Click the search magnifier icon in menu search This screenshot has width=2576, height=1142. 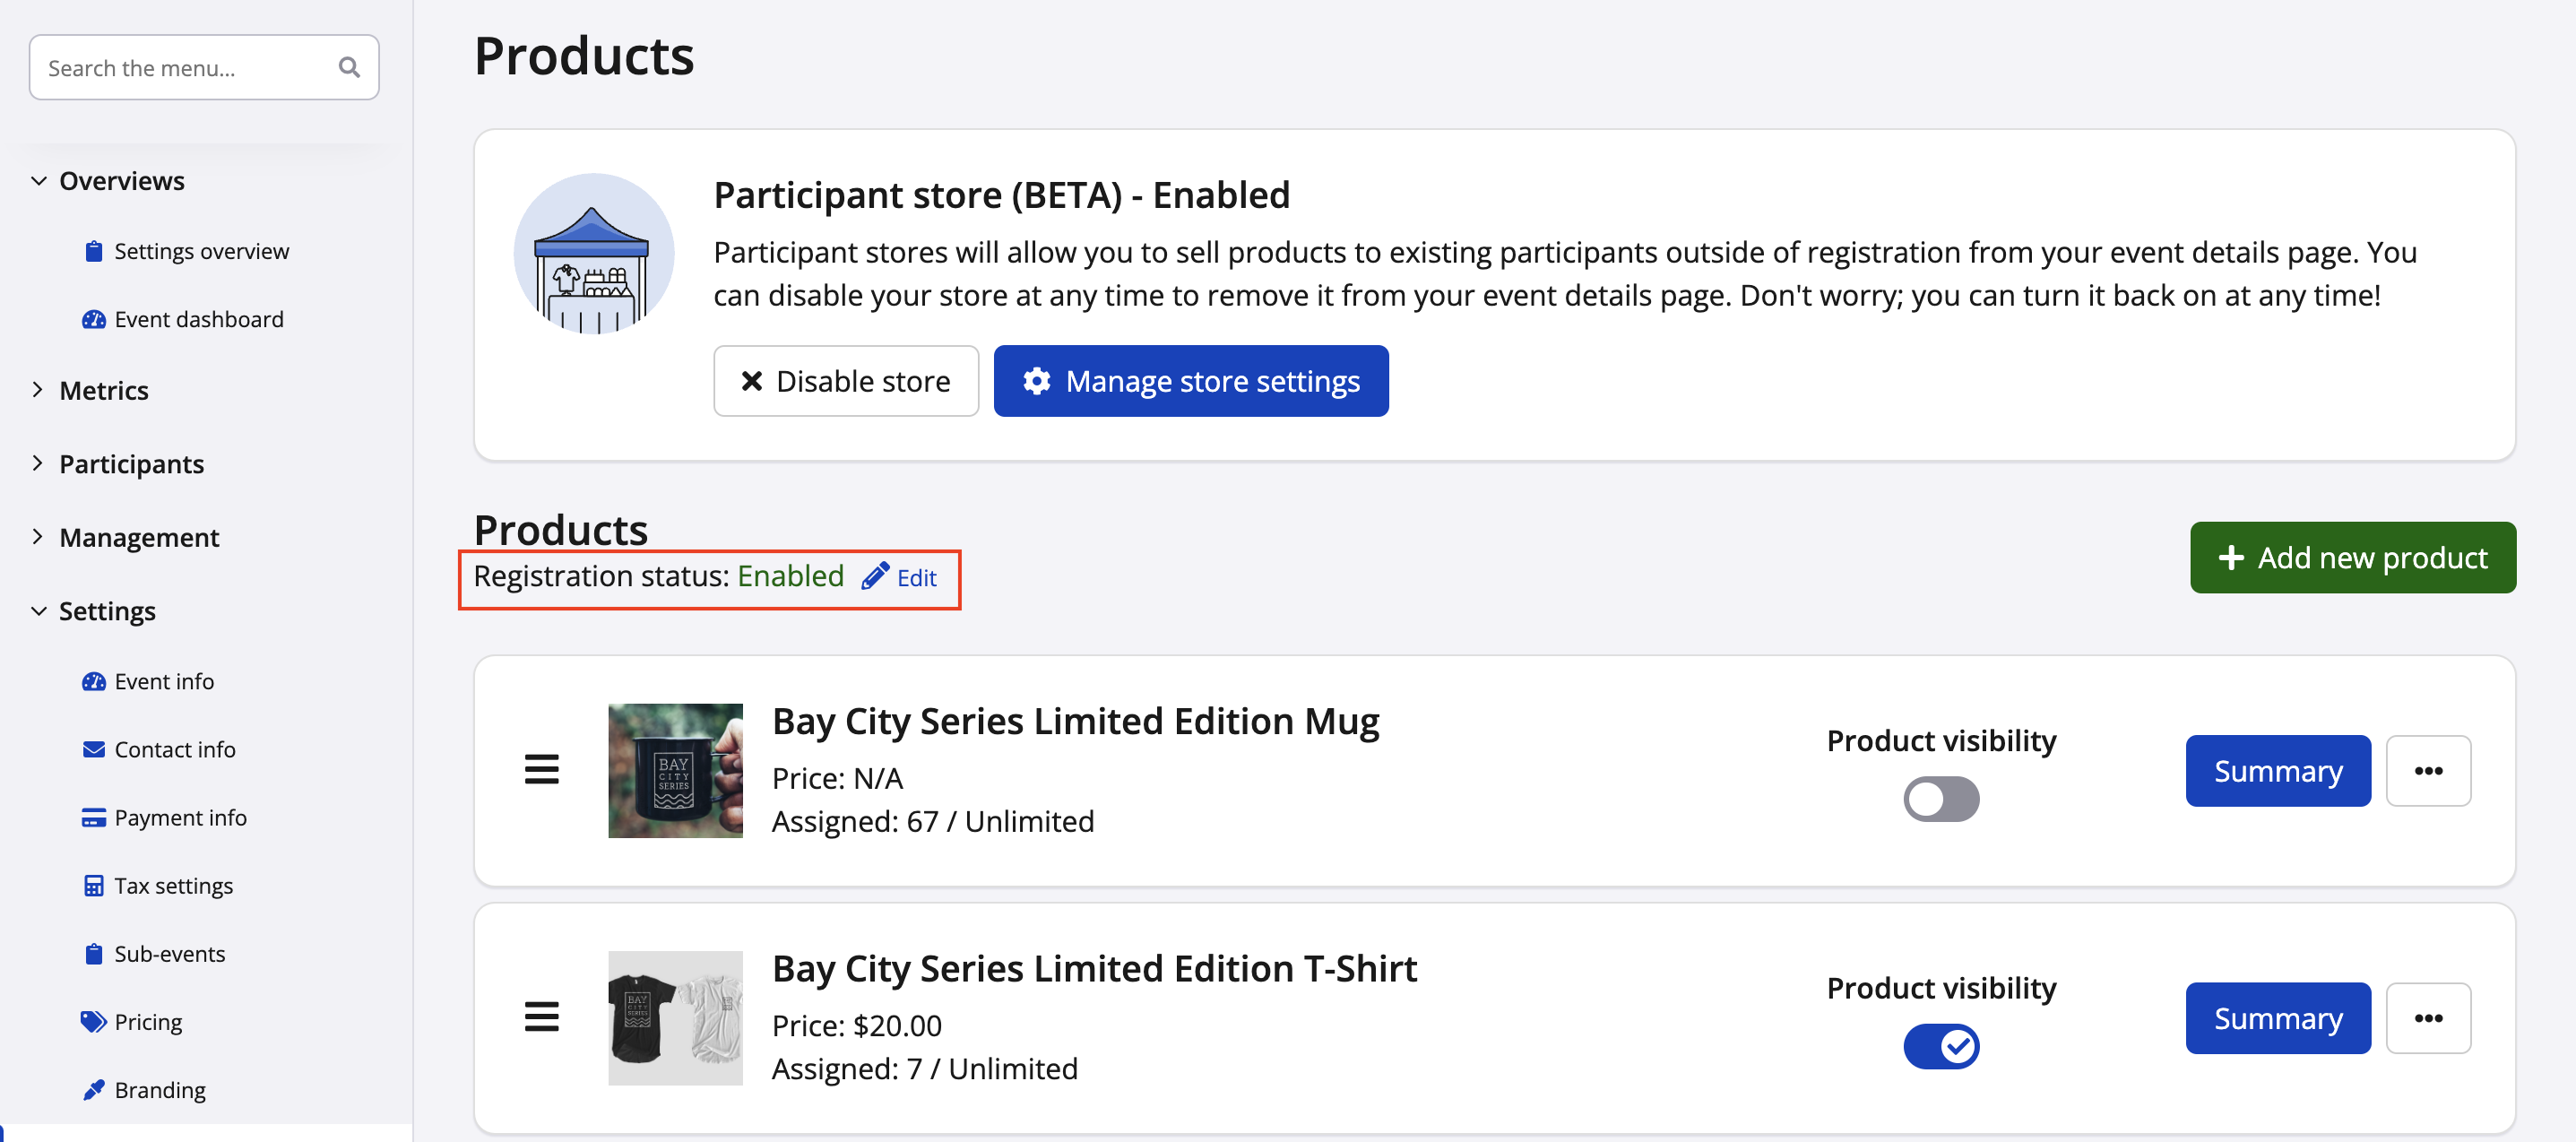click(x=349, y=67)
